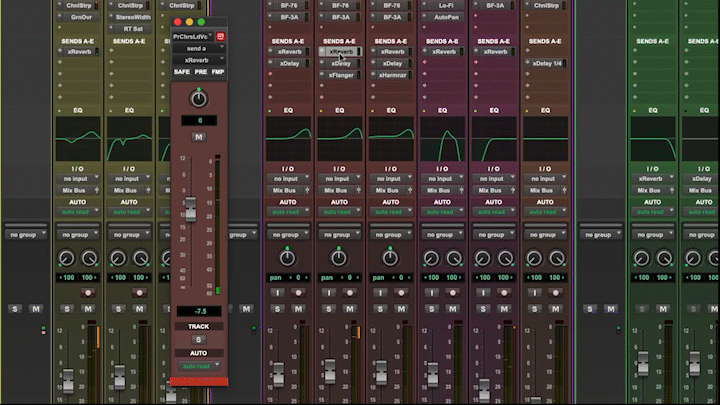Click the -7.5 send level value field
720x405 pixels.
click(199, 311)
